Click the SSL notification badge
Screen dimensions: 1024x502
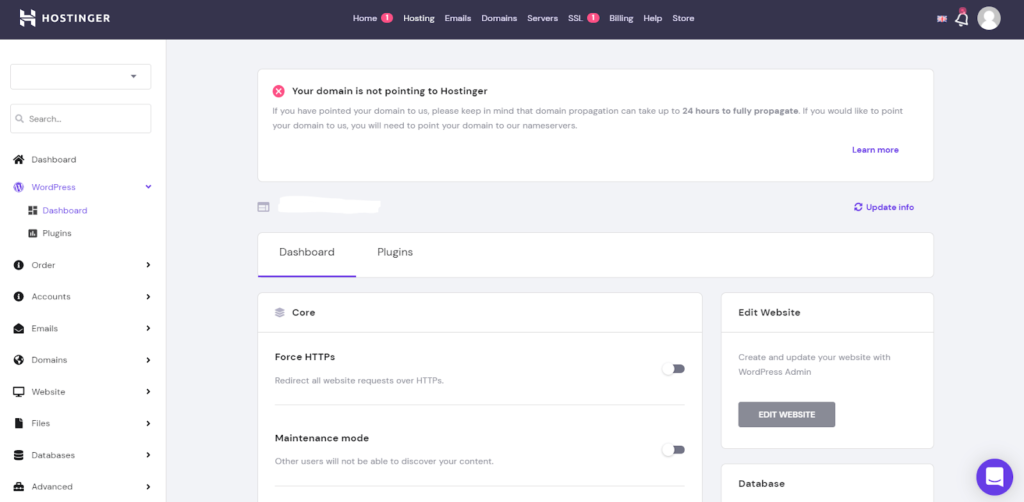point(593,18)
